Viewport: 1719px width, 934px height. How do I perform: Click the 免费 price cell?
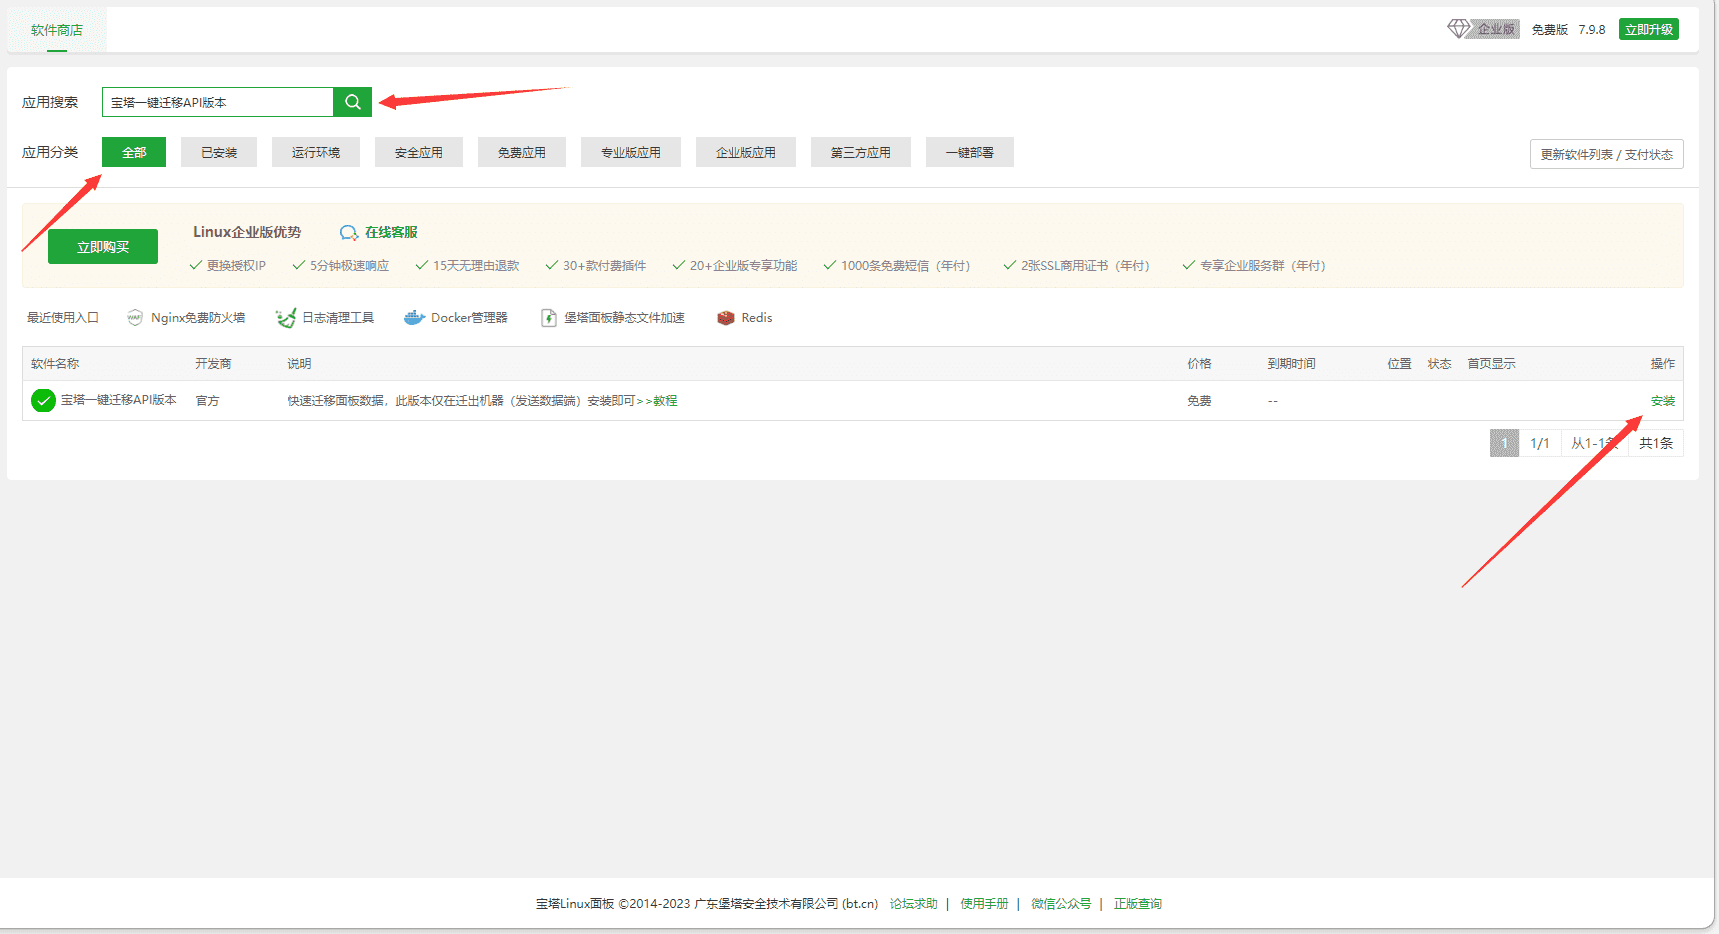tap(1199, 401)
